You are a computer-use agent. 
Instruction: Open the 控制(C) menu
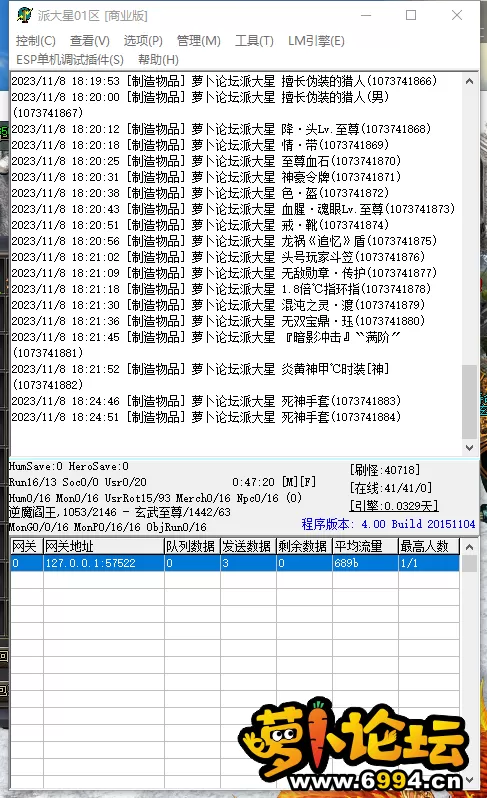[x=36, y=41]
